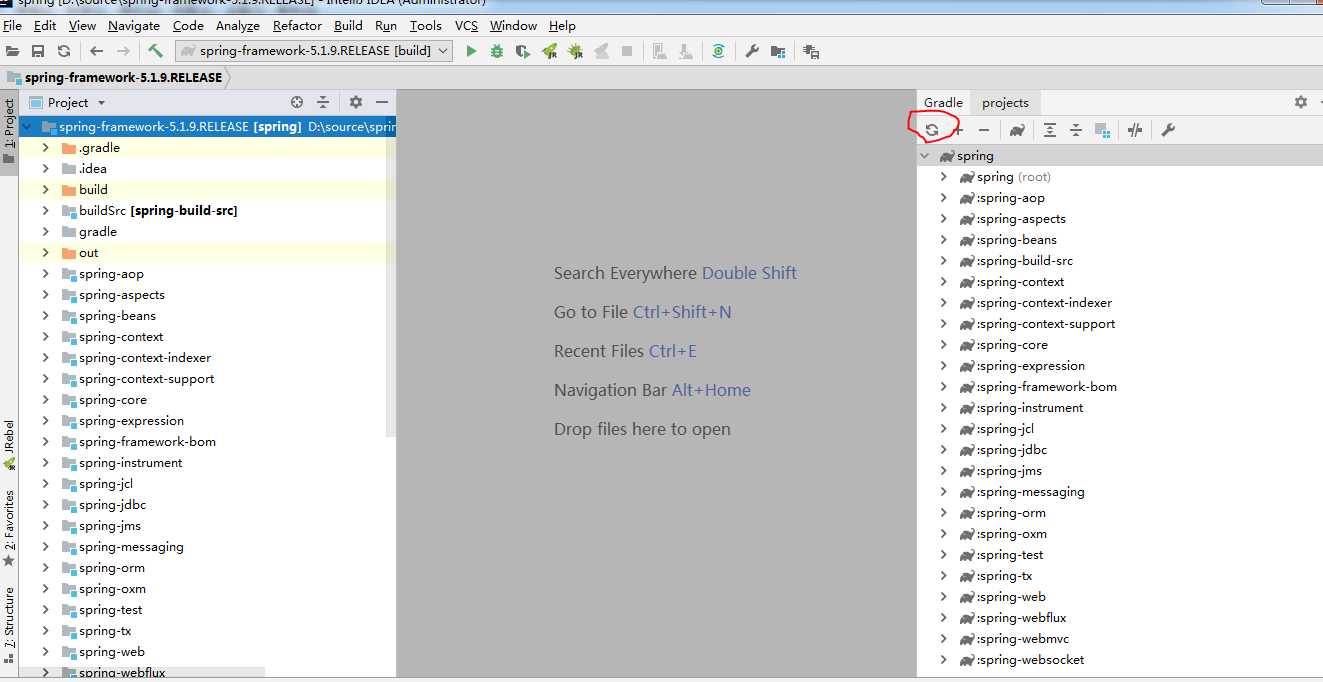The height and width of the screenshot is (682, 1323).
Task: Hide the Project tool window
Action: click(x=381, y=102)
